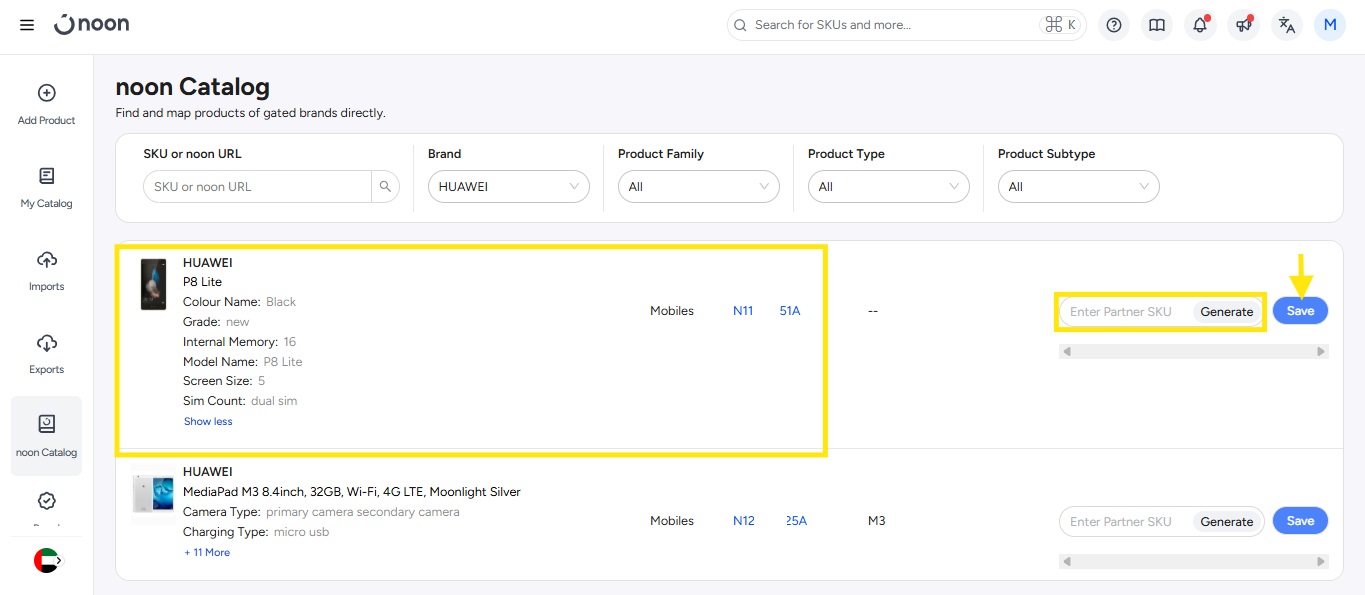Screen dimensions: 1365x595
Task: Open My Catalog in sidebar
Action: click(46, 187)
